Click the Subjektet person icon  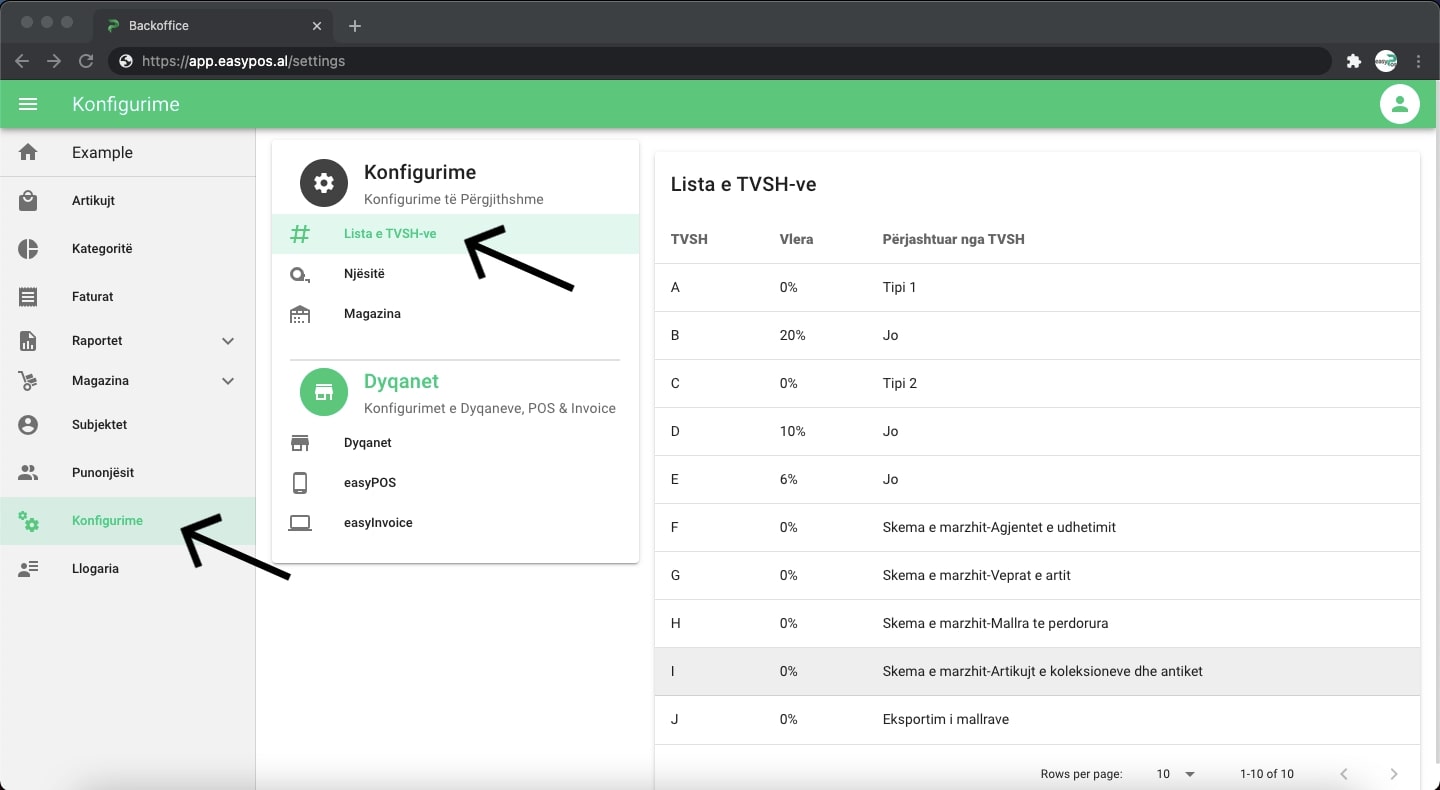point(28,425)
